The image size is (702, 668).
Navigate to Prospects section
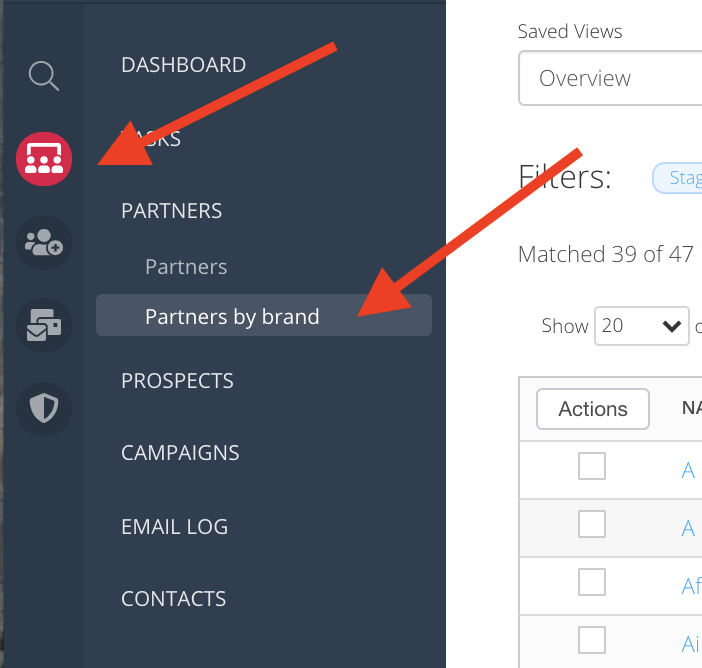(x=177, y=381)
